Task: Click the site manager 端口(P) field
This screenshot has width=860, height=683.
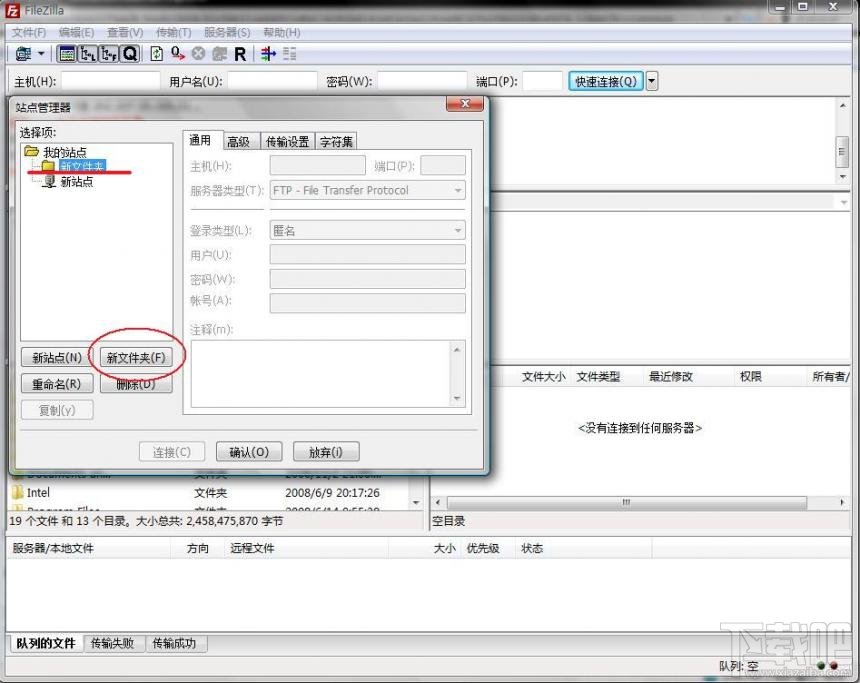Action: click(443, 165)
